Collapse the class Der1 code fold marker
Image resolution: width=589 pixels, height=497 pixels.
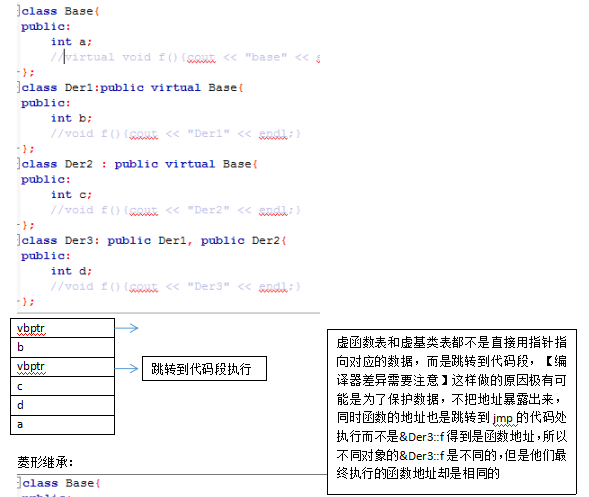(x=19, y=87)
